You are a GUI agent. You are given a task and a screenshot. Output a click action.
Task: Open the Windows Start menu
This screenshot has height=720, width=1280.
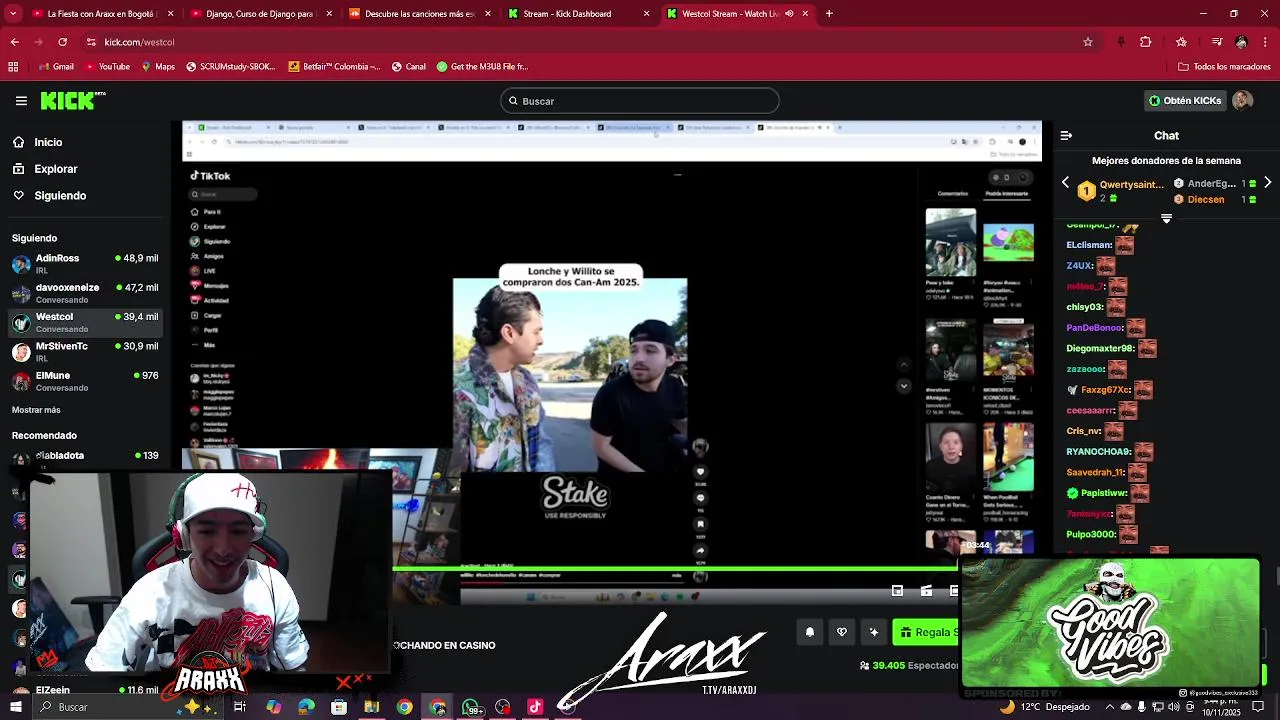click(x=15, y=707)
